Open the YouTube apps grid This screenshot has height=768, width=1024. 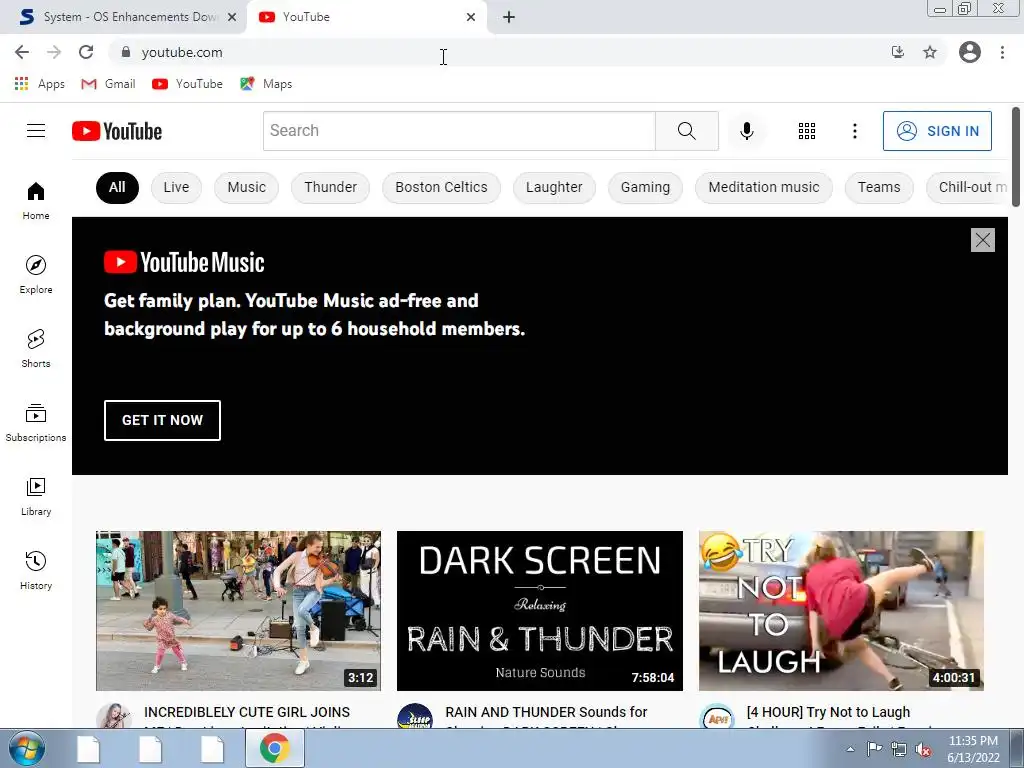[807, 131]
